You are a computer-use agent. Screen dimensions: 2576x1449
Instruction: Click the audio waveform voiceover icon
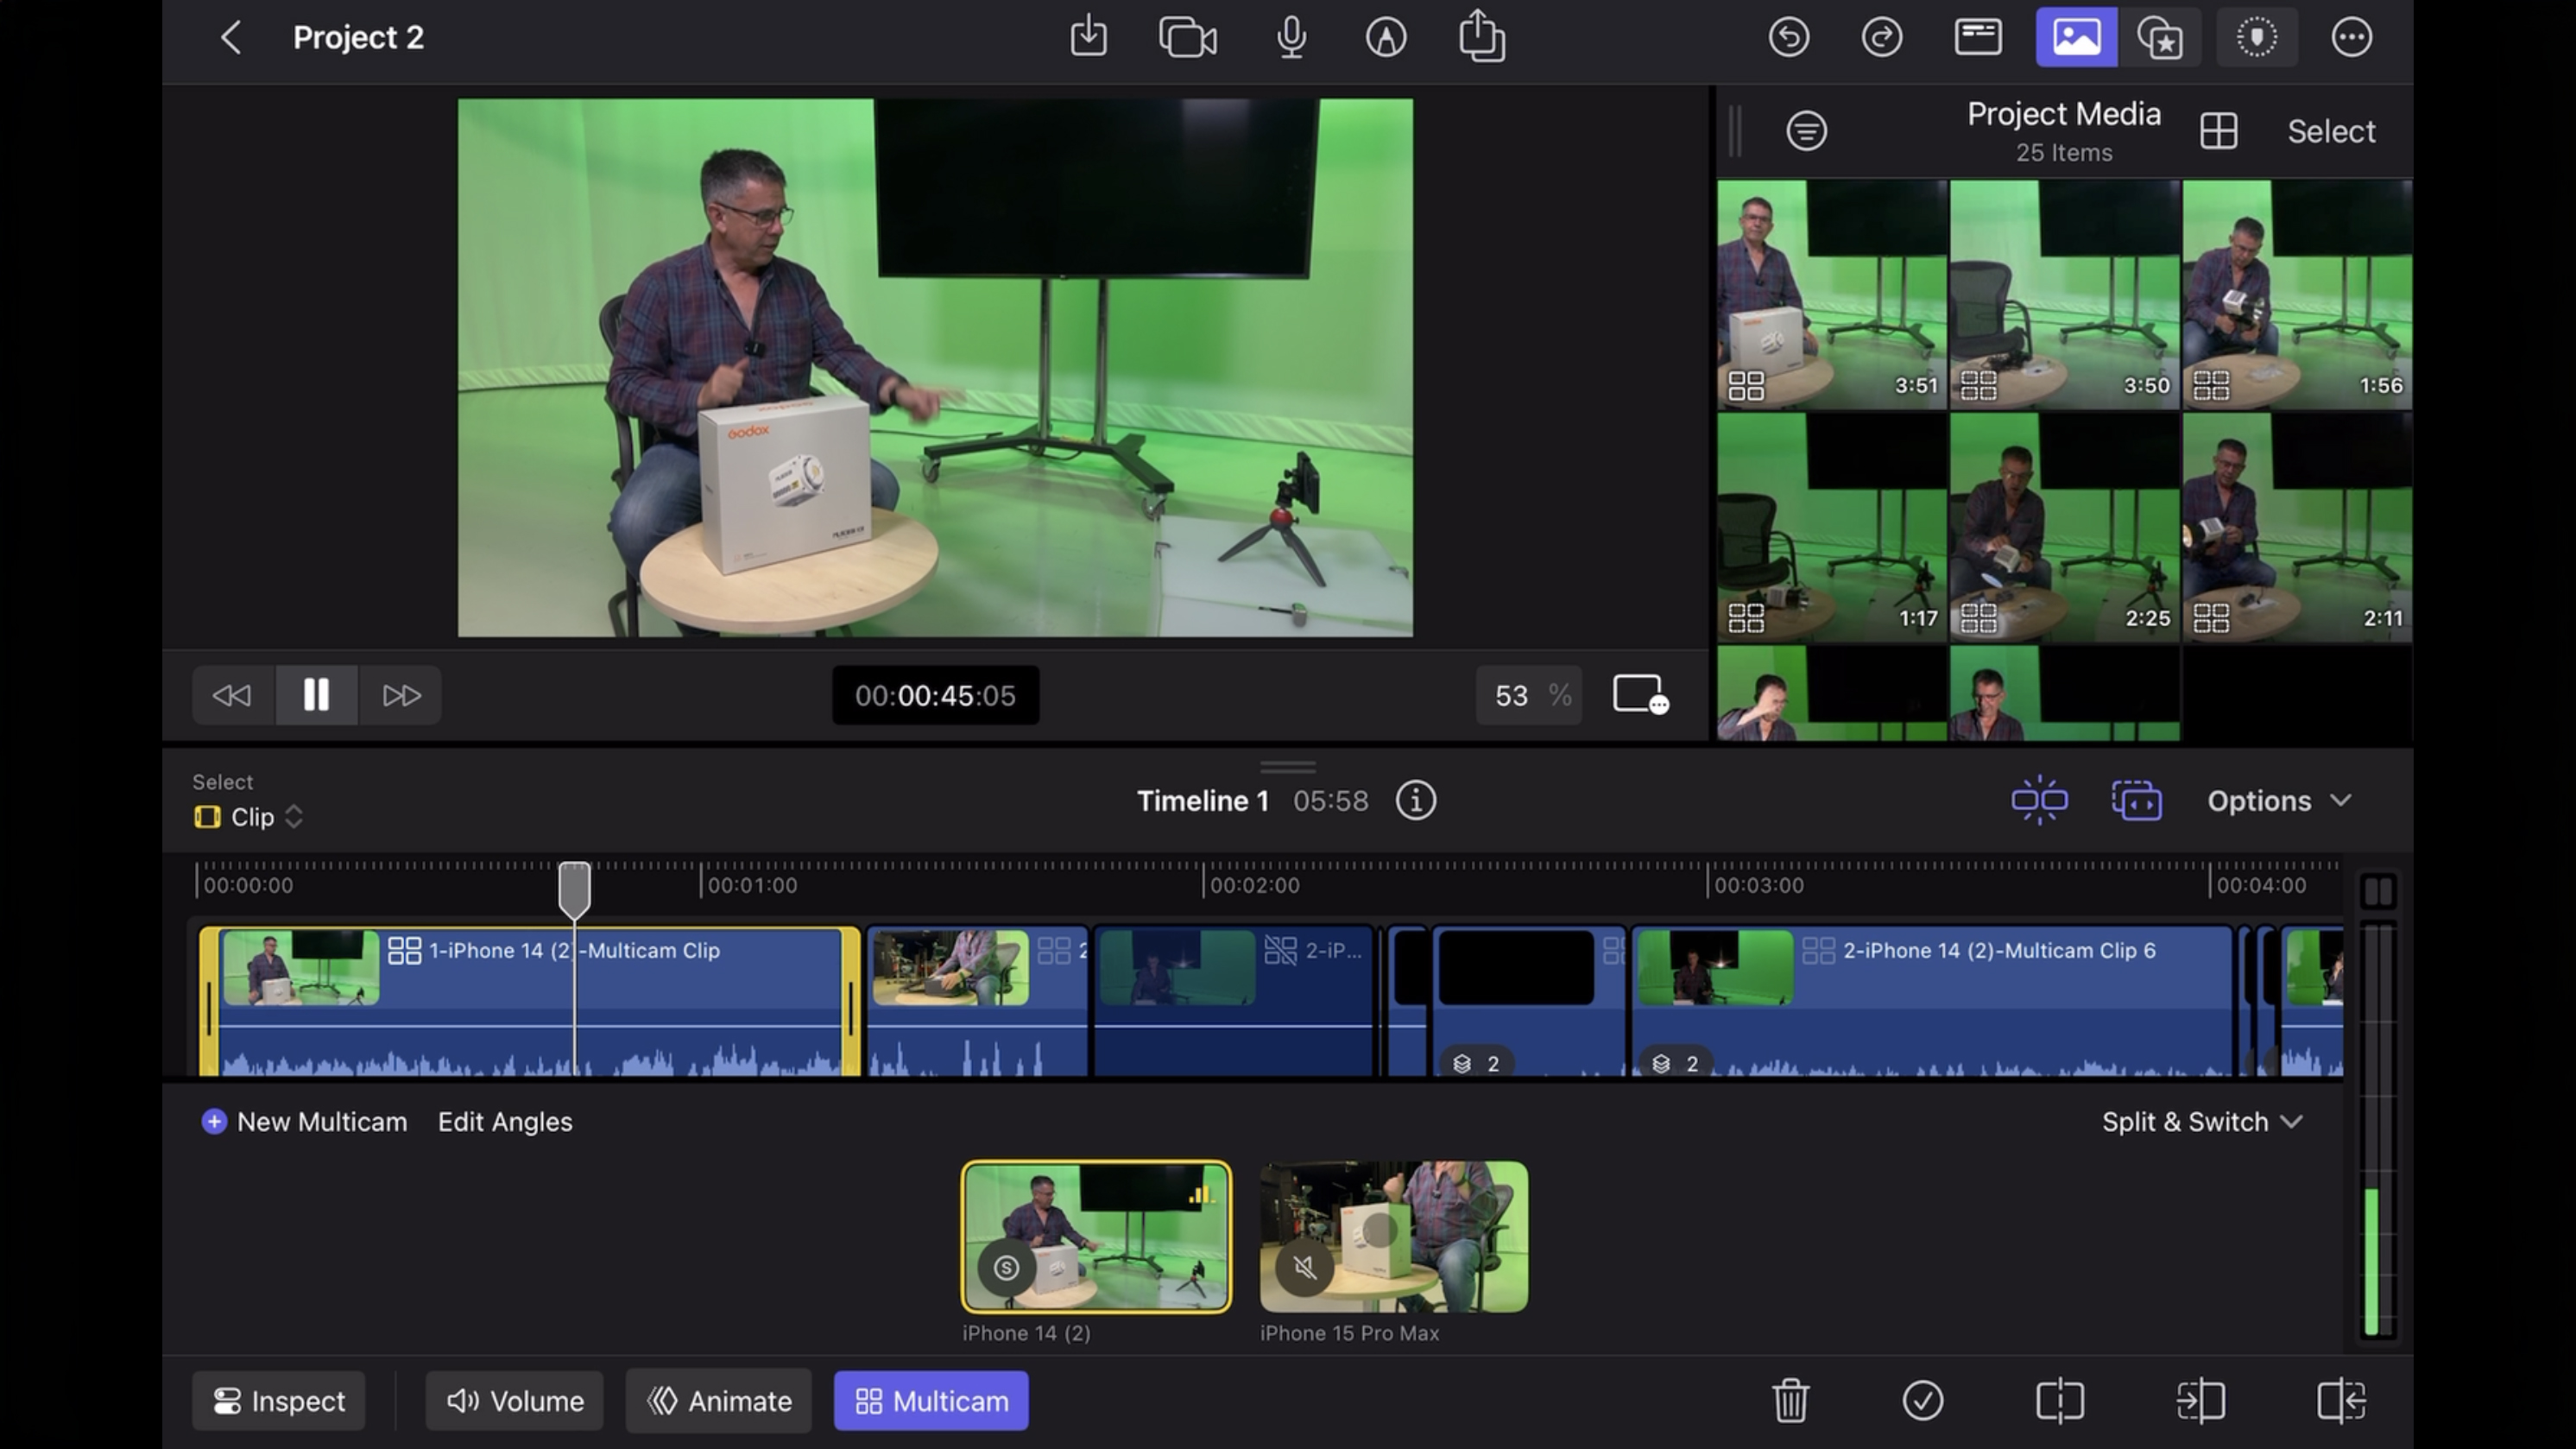(x=1288, y=39)
